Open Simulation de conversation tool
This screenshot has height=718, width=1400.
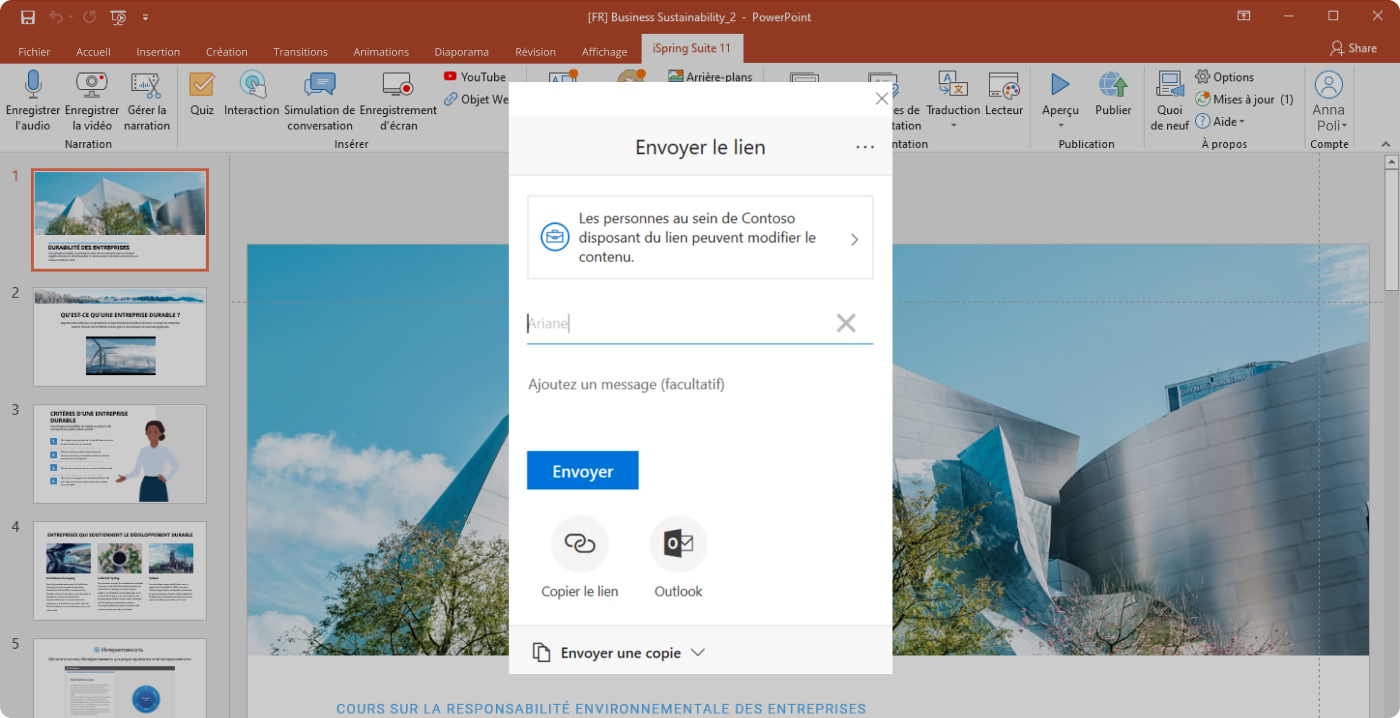pos(319,86)
